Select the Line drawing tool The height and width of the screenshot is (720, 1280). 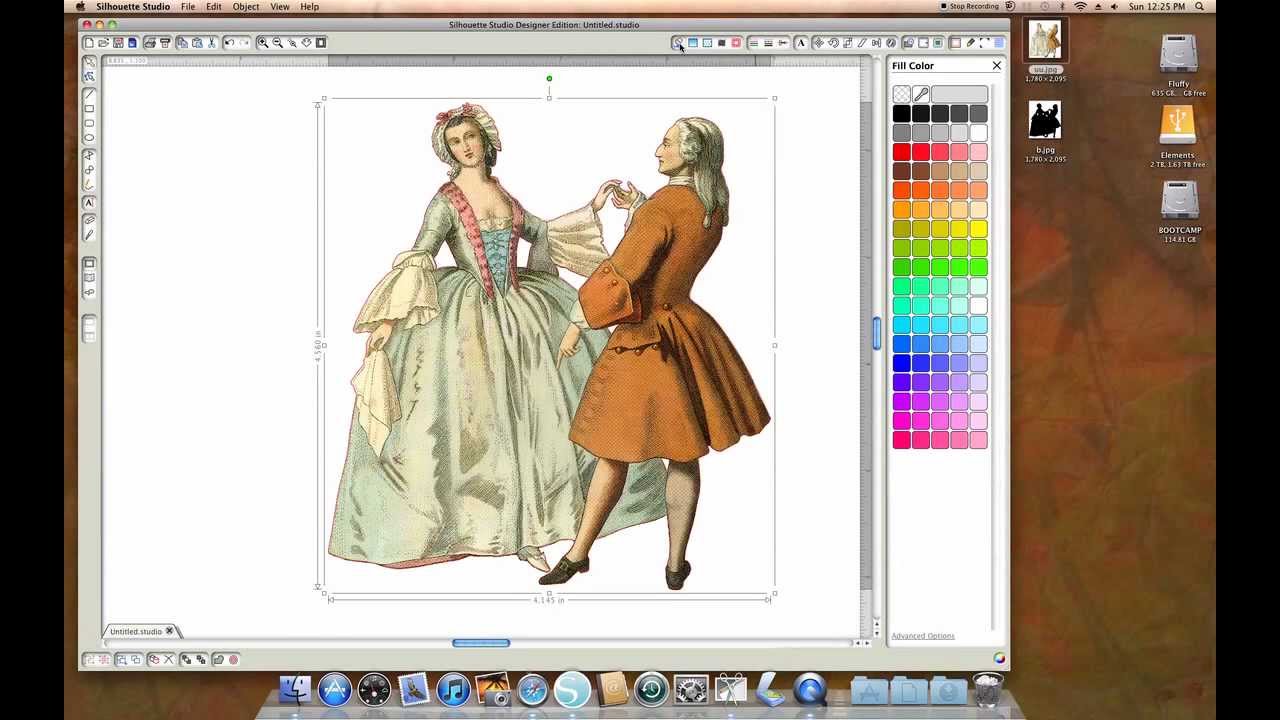pos(89,93)
